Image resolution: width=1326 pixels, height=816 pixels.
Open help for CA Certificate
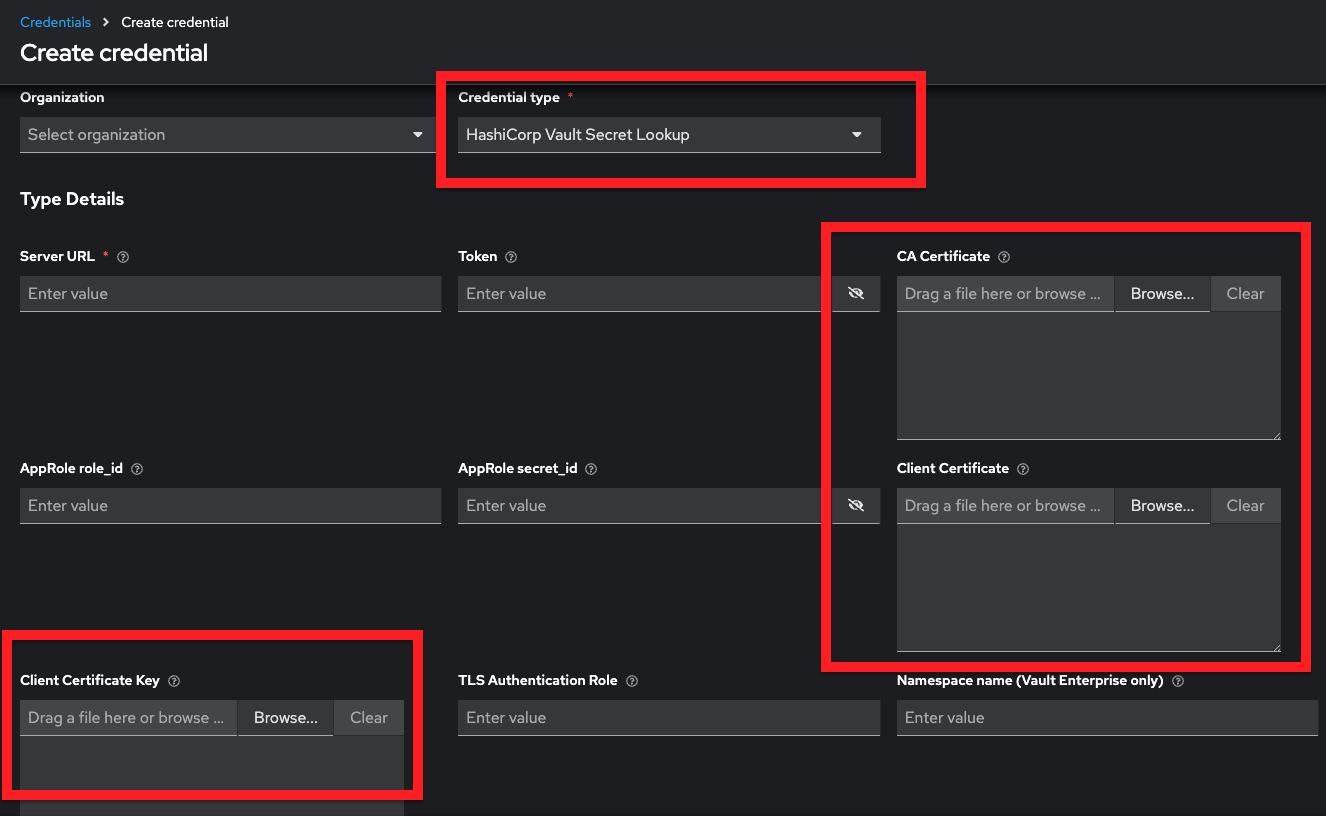(x=1004, y=257)
